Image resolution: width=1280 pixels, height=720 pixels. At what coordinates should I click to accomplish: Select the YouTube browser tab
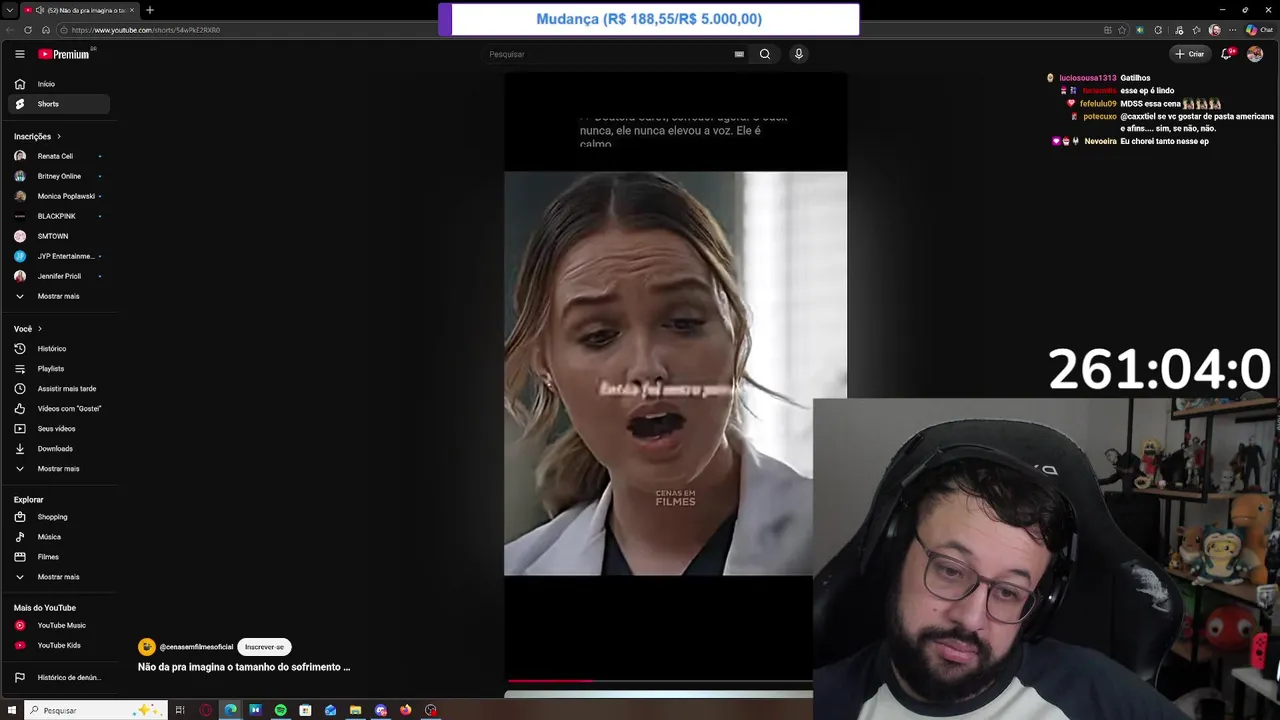(81, 10)
